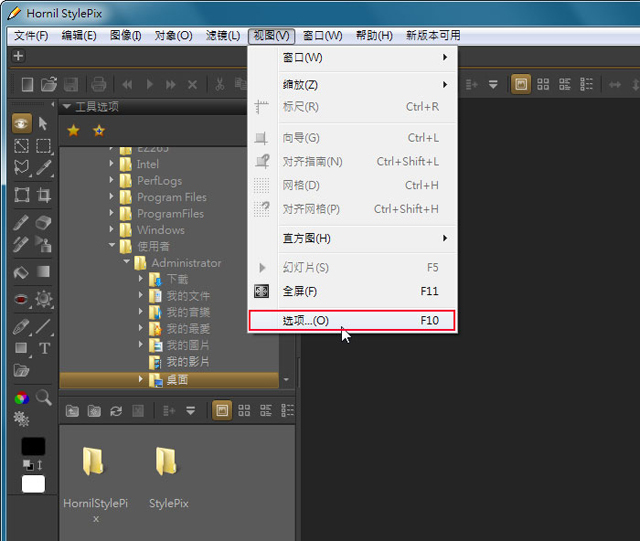The width and height of the screenshot is (640, 541).
Task: Switch to tiles view in lower browser toolbar
Action: pos(244,410)
